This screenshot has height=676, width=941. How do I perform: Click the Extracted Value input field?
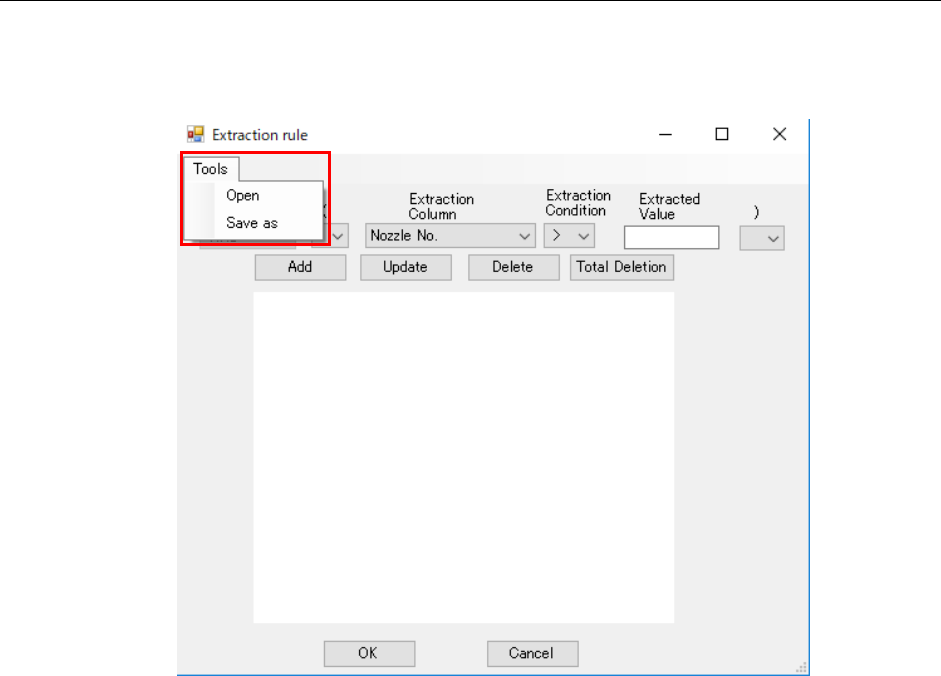[x=672, y=237]
